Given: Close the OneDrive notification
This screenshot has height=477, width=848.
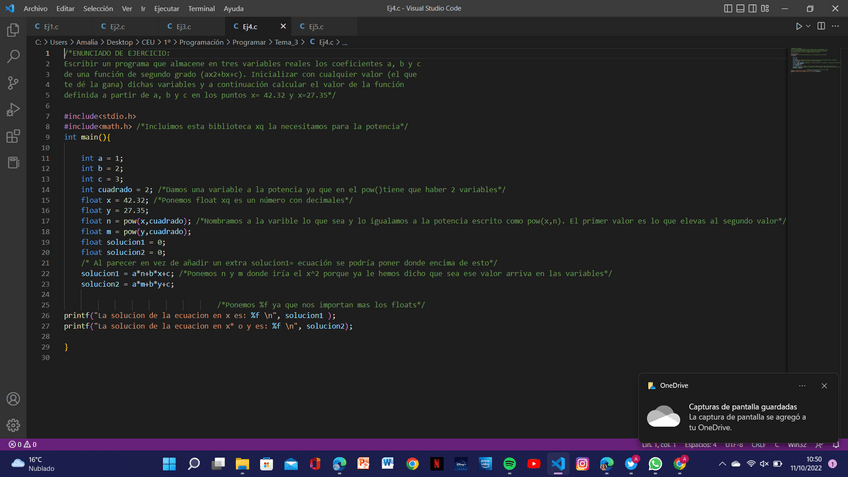Looking at the screenshot, I should [824, 385].
